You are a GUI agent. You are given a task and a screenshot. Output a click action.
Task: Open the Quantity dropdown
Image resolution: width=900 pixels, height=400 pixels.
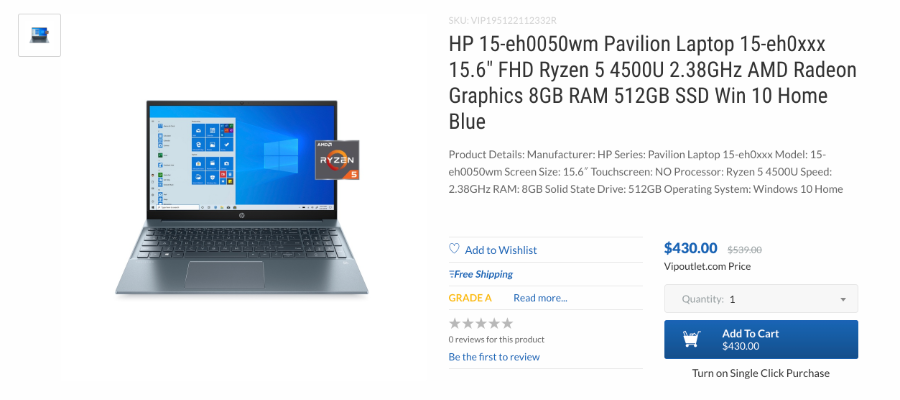(761, 299)
